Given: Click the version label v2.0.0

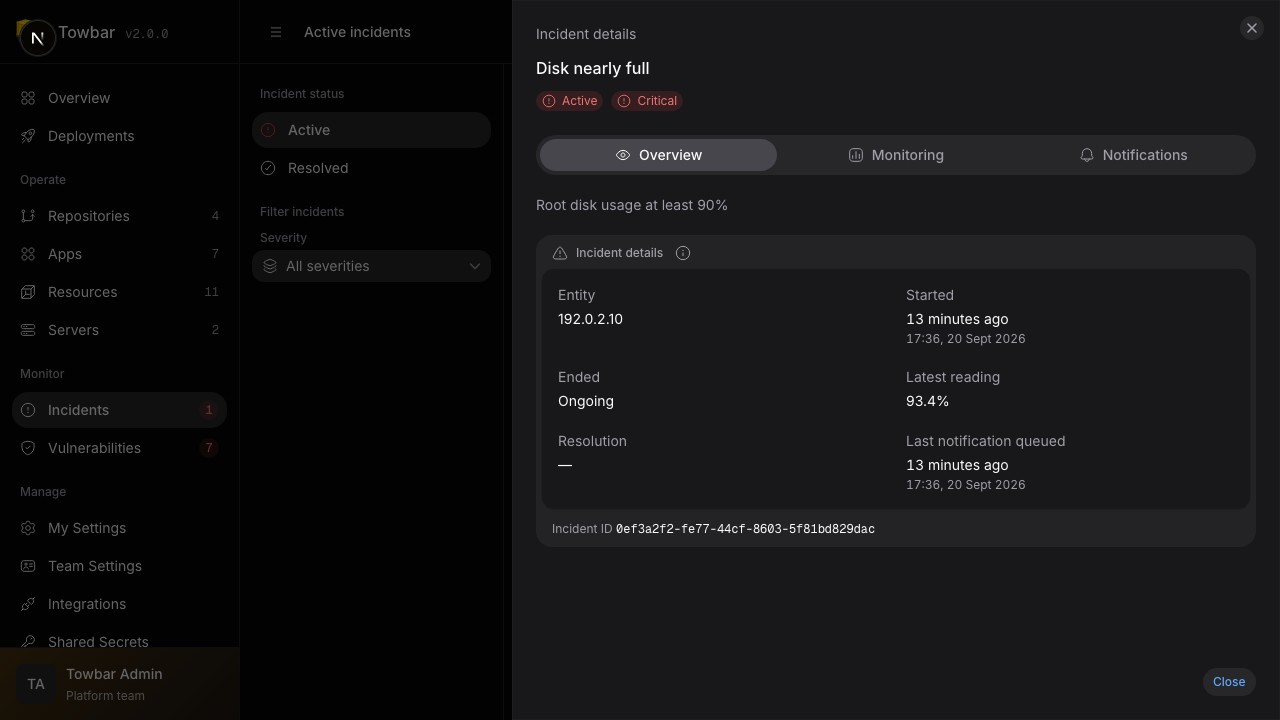Looking at the screenshot, I should point(146,34).
